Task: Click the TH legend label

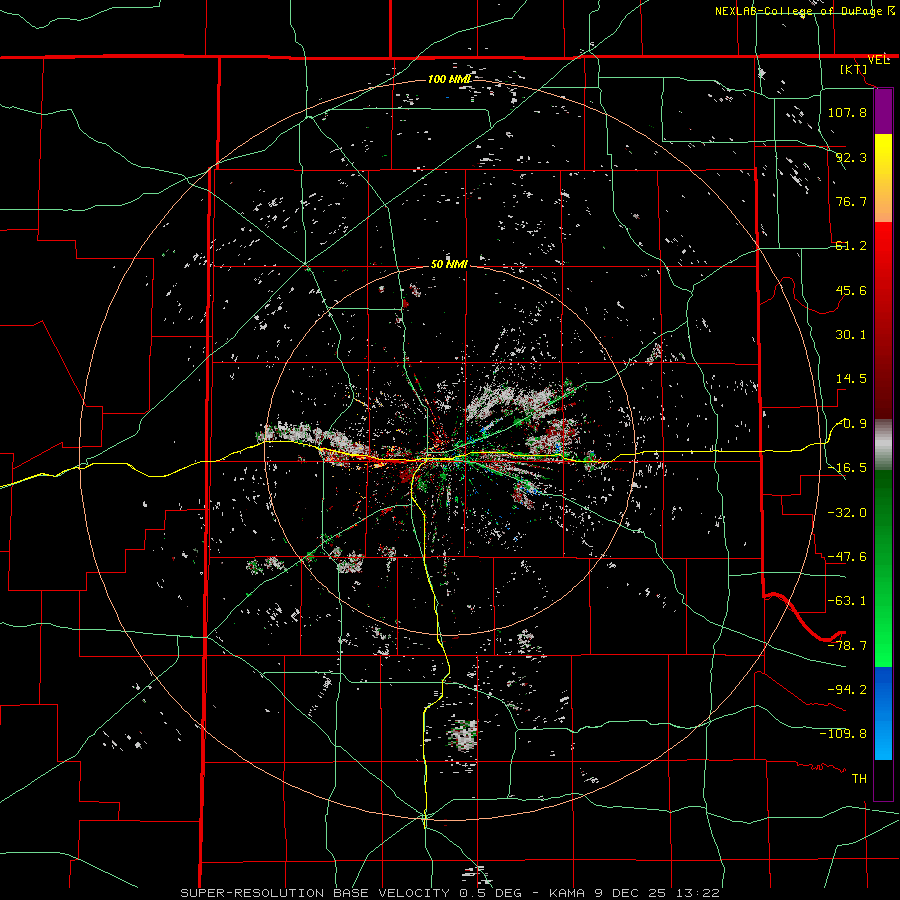Action: tap(859, 778)
